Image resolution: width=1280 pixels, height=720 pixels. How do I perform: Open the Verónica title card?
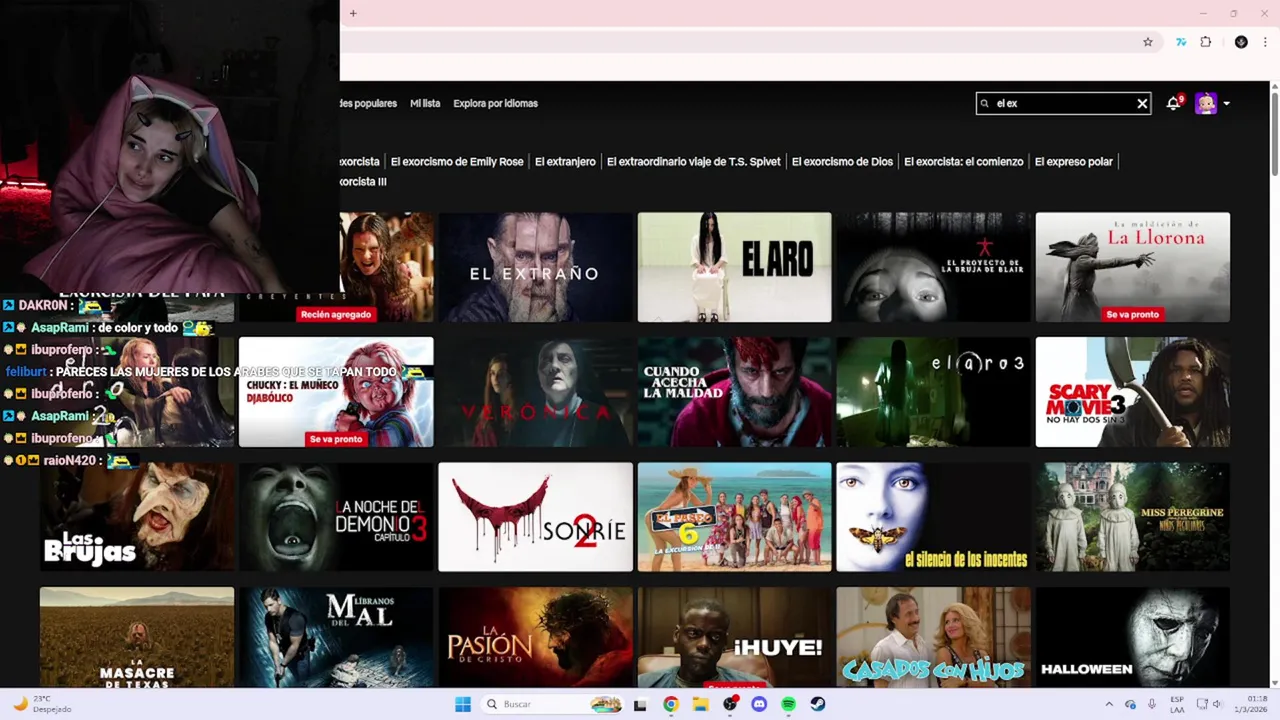tap(535, 392)
